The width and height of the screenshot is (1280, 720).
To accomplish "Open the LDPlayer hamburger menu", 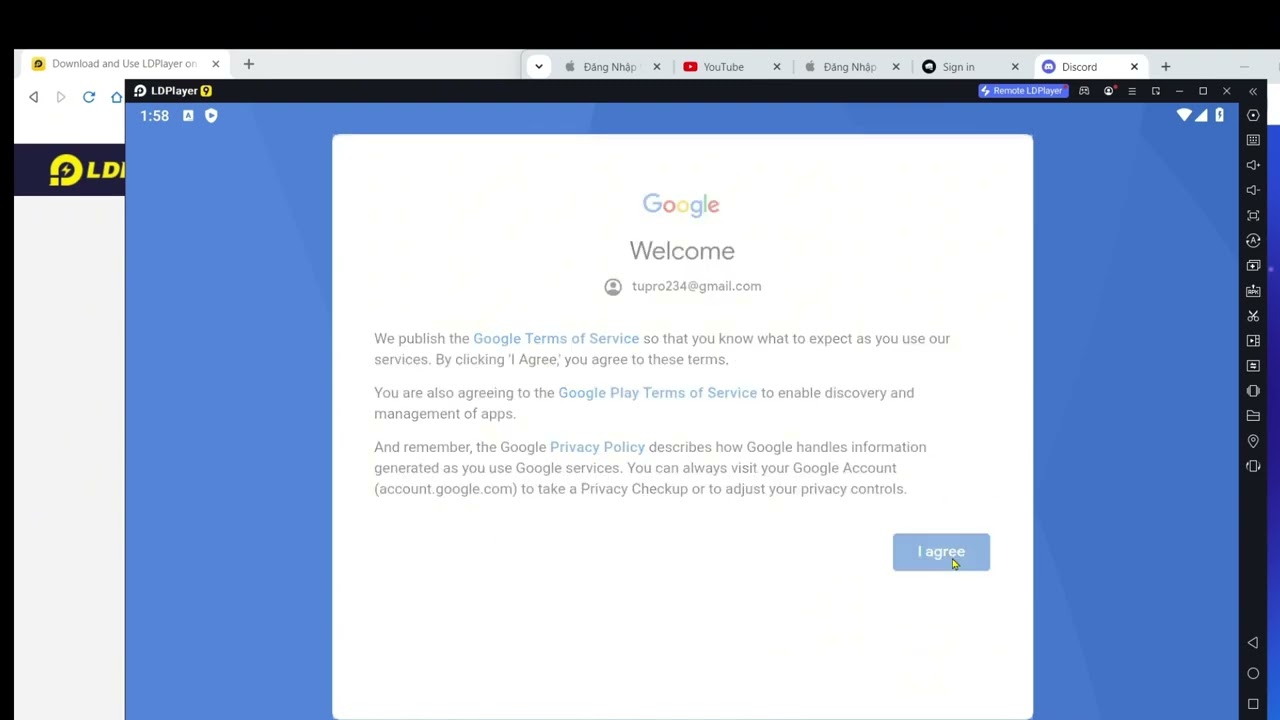I will pyautogui.click(x=1132, y=91).
